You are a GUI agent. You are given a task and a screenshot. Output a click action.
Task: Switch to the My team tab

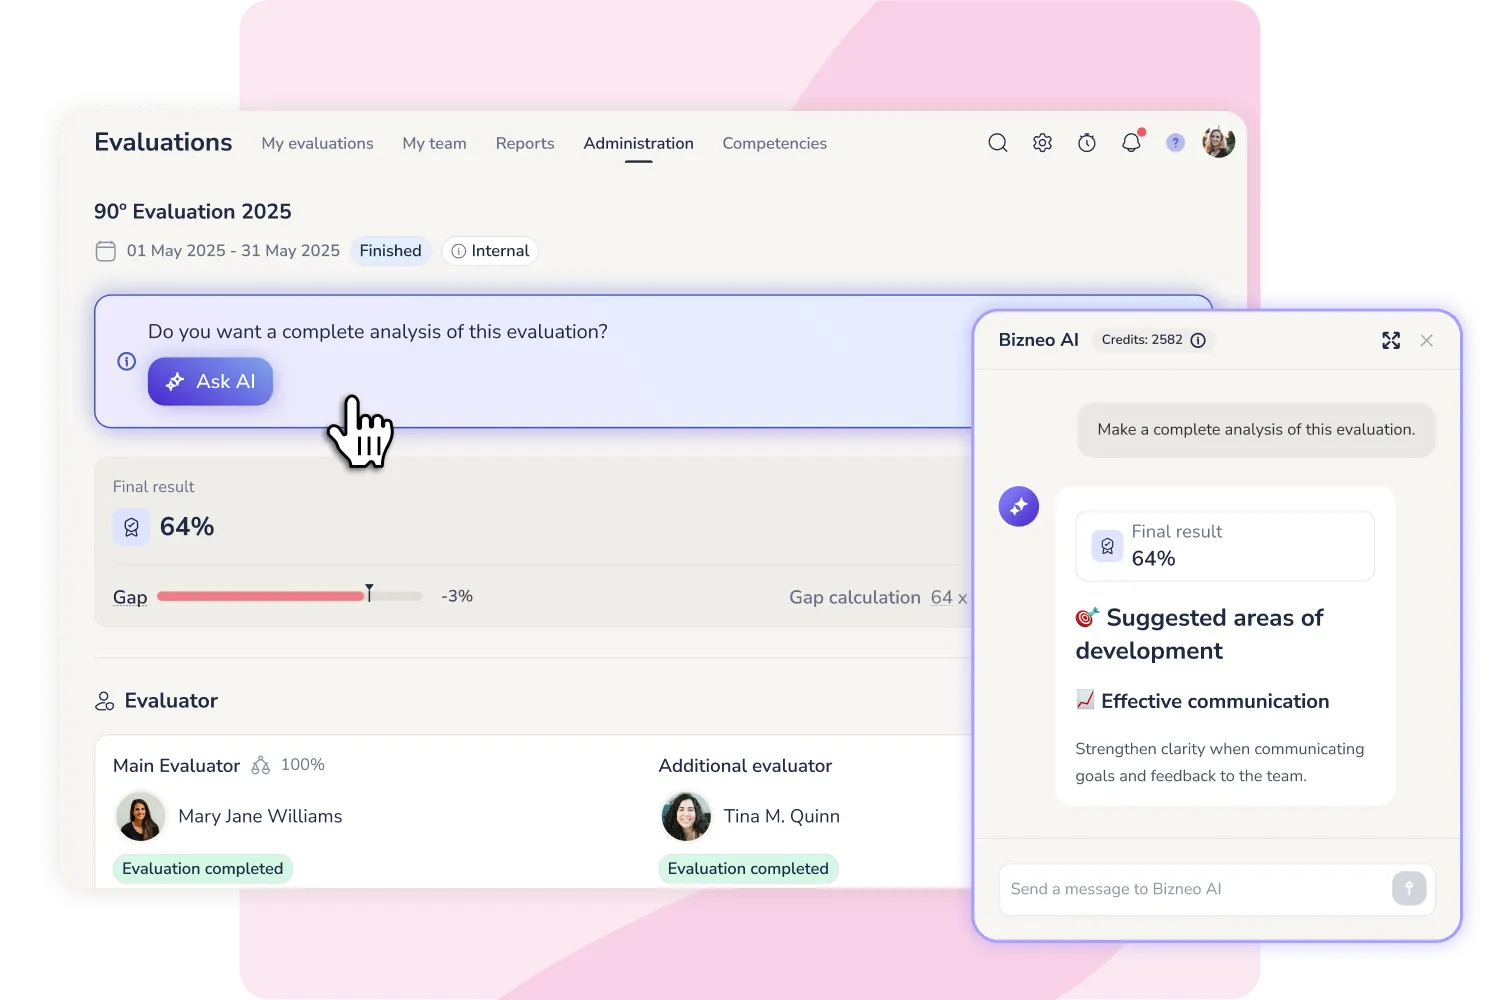[434, 144]
